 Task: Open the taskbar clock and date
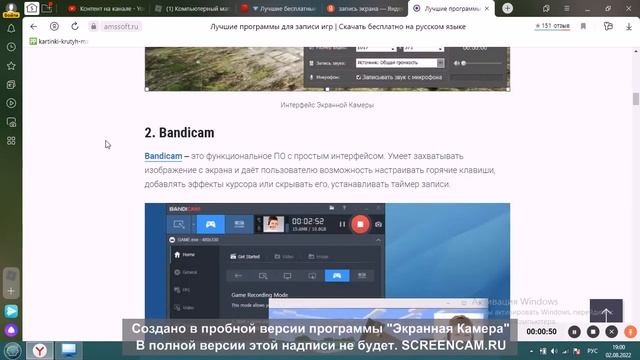tap(618, 351)
